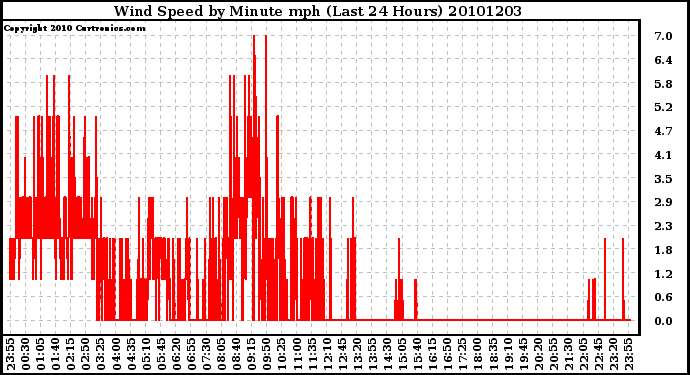Select the 7.0 y-axis label
Image resolution: width=690 pixels, height=375 pixels.
(x=663, y=36)
